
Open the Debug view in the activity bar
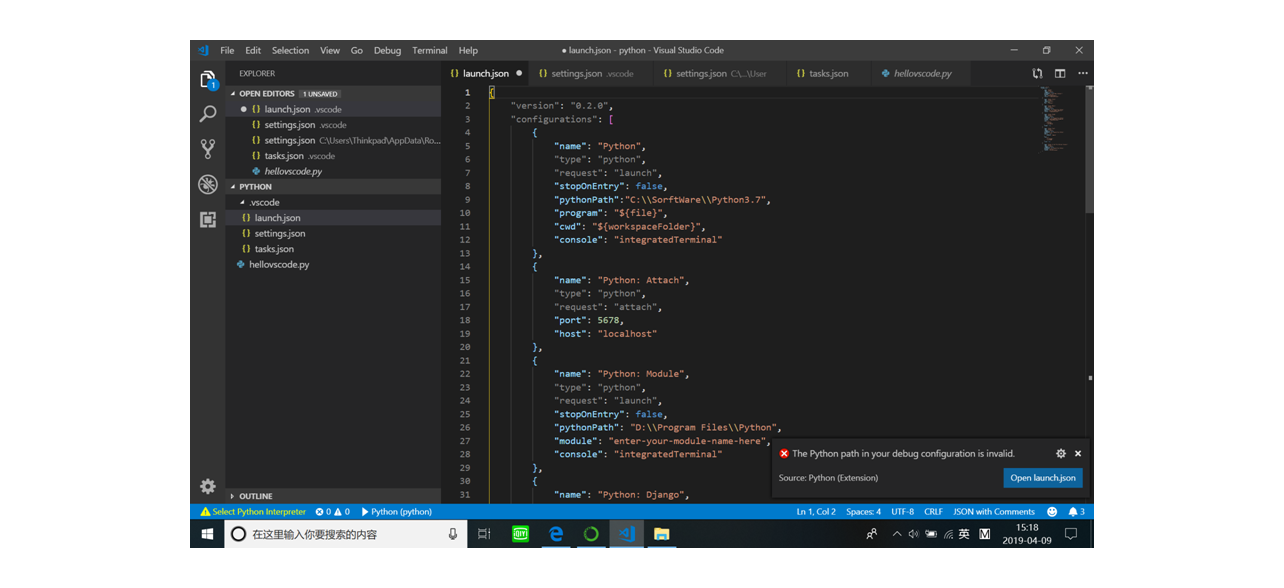coord(208,184)
